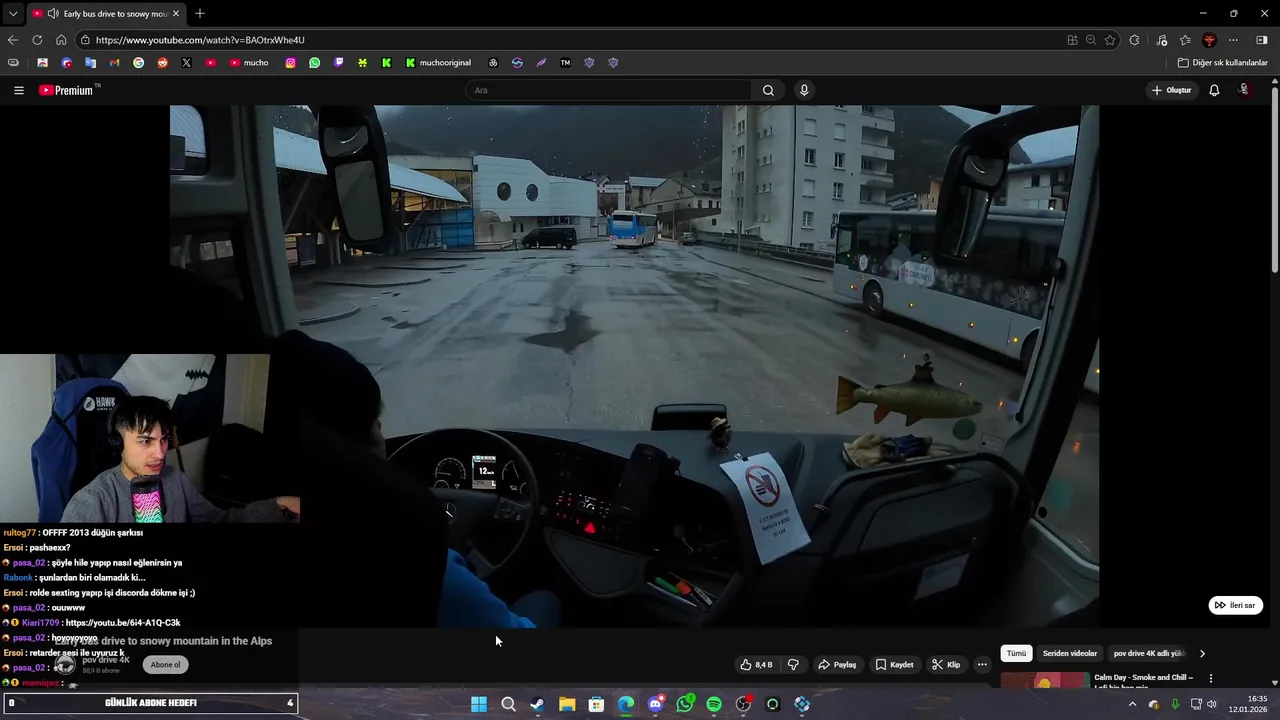Open the Gmail bookmark
1280x720 pixels.
[114, 62]
